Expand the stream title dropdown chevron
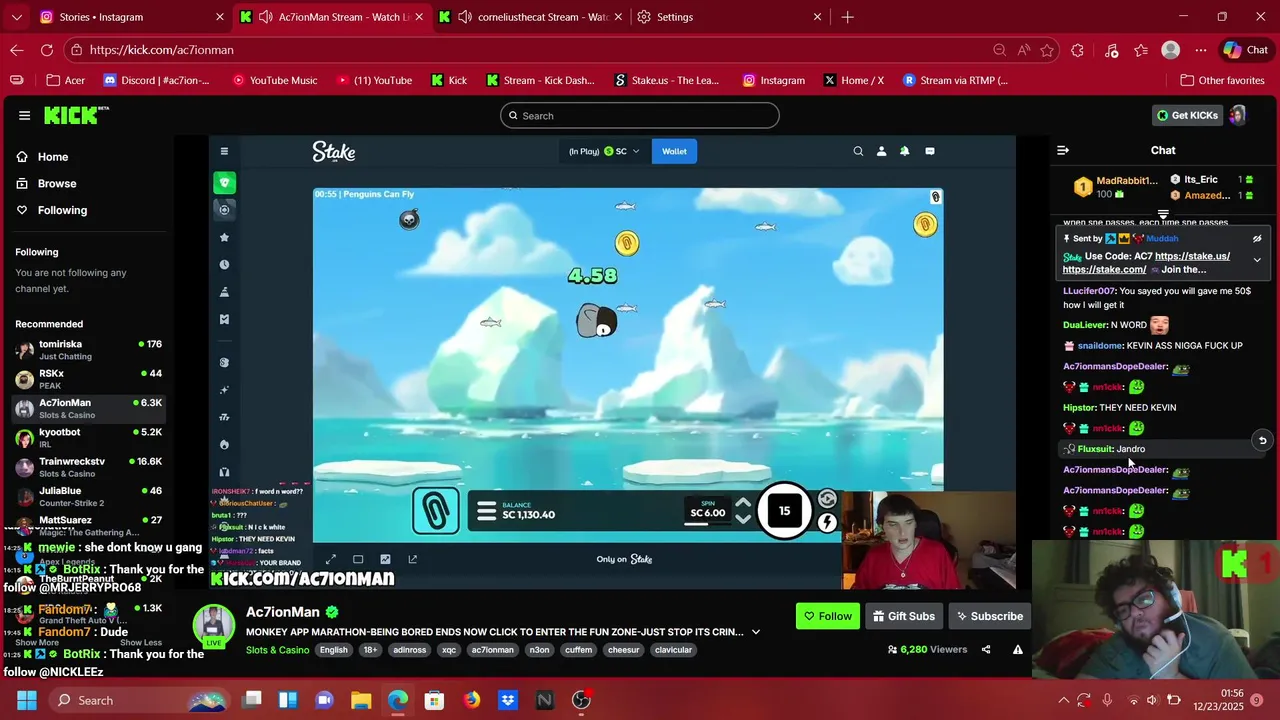This screenshot has height=720, width=1280. [755, 632]
